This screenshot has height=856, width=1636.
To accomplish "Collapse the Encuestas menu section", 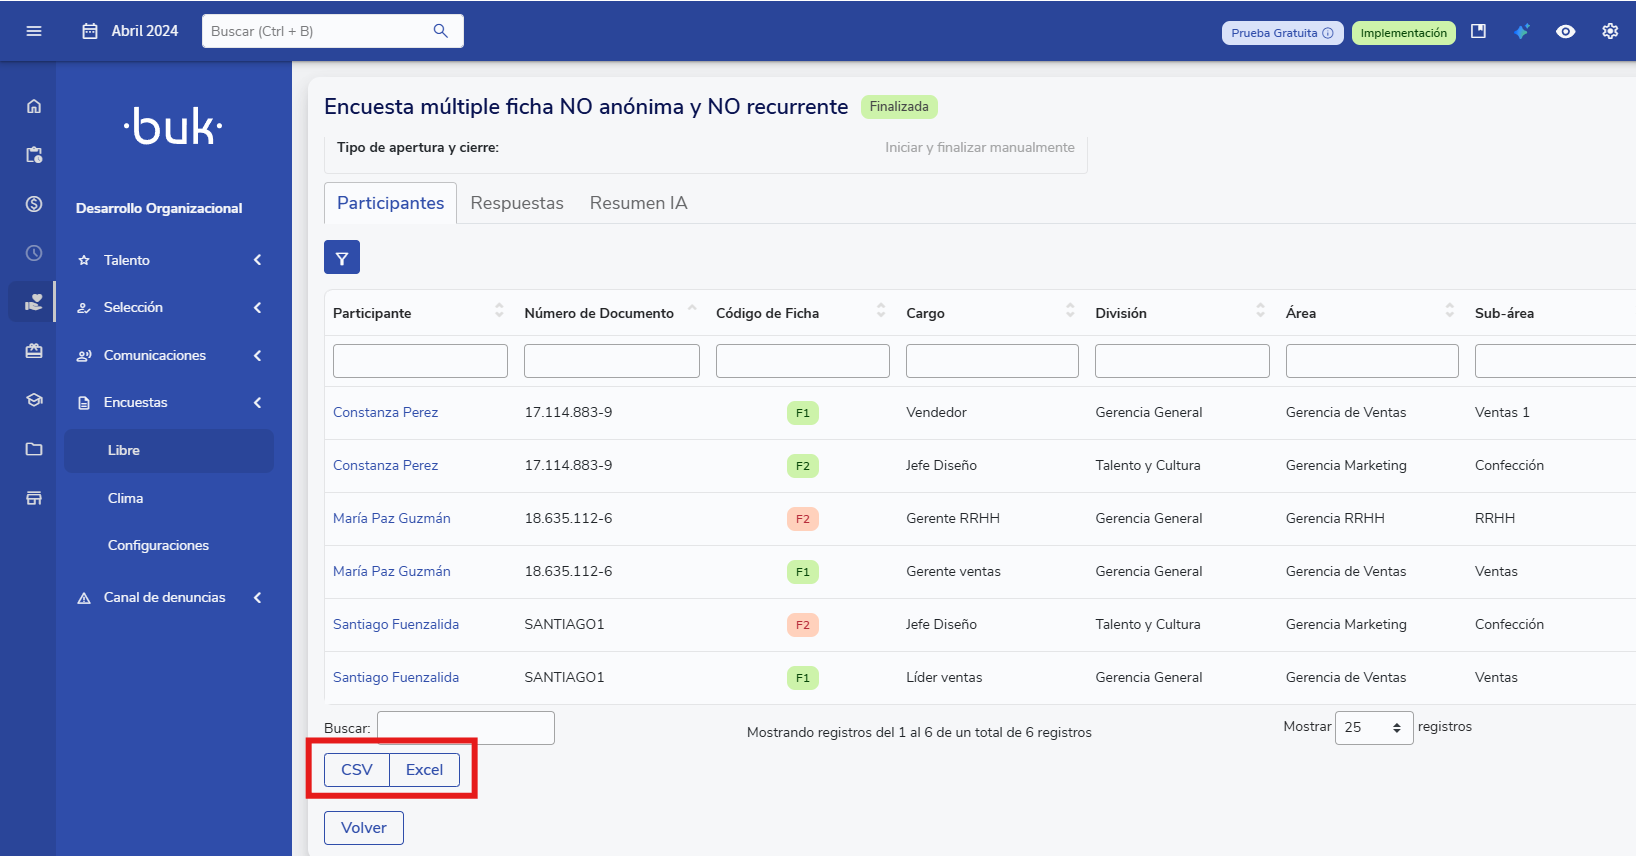I will pyautogui.click(x=168, y=402).
